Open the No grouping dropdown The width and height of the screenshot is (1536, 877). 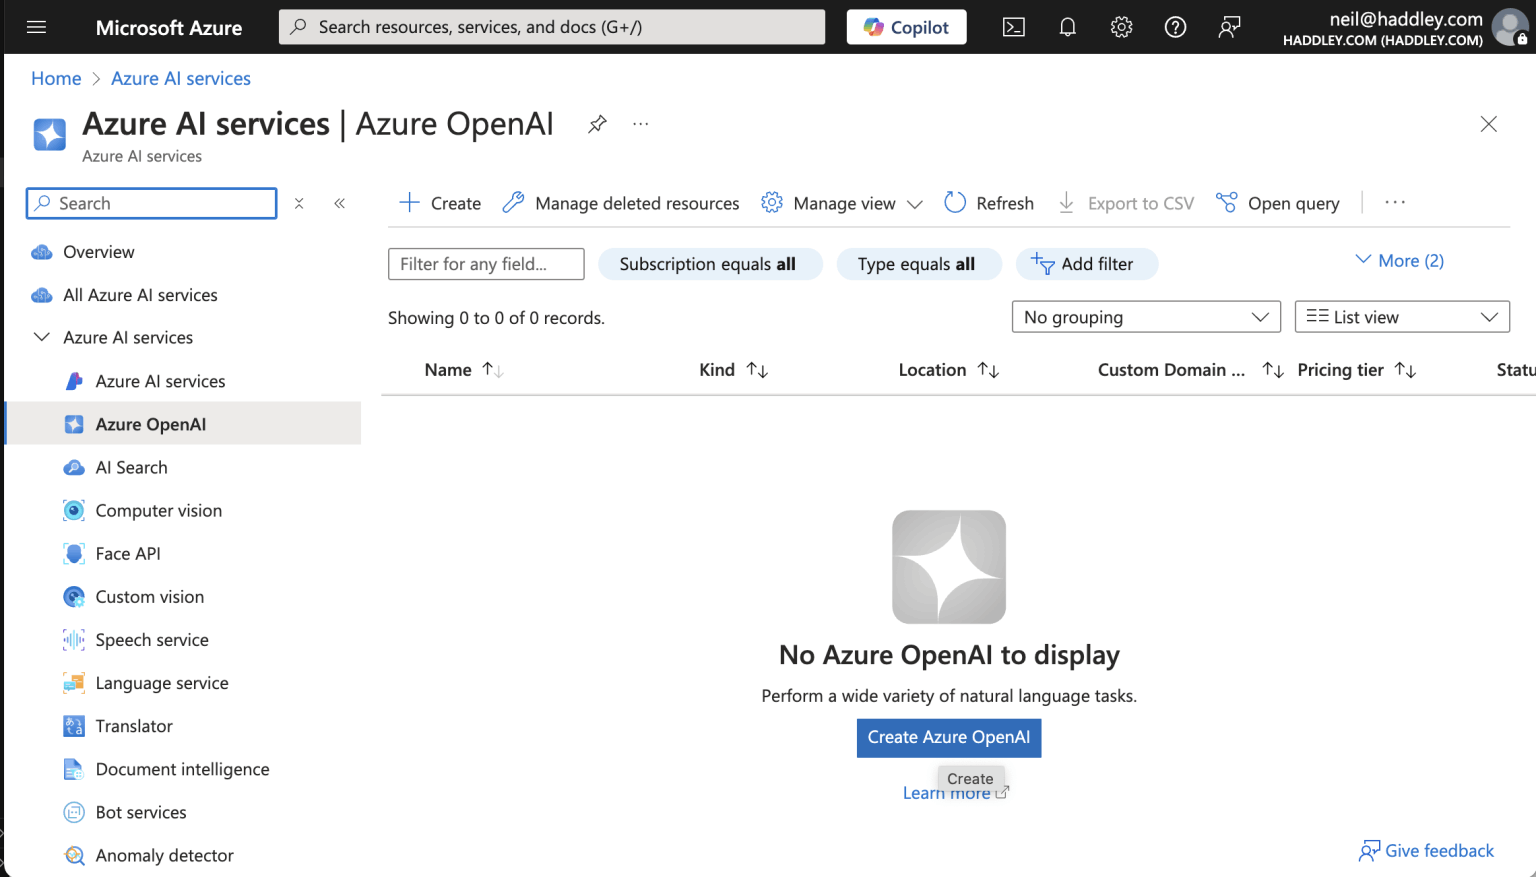[1145, 317]
